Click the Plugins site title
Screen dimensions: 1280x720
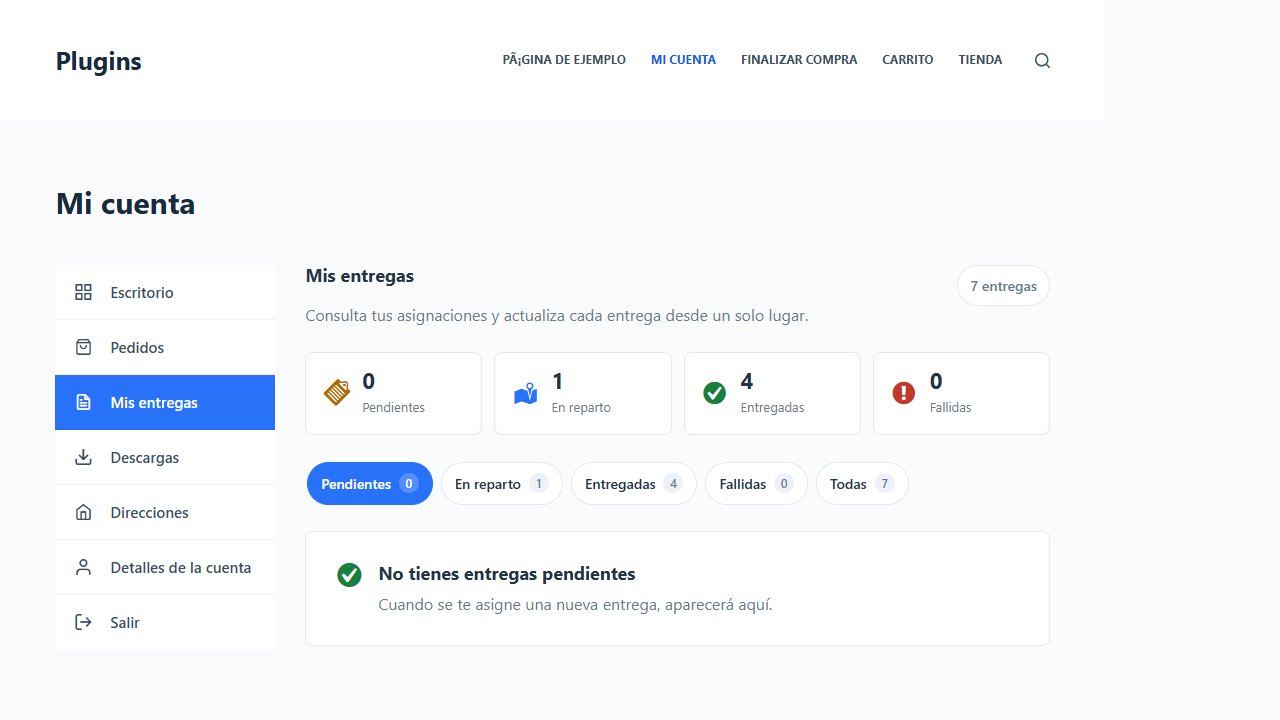99,61
